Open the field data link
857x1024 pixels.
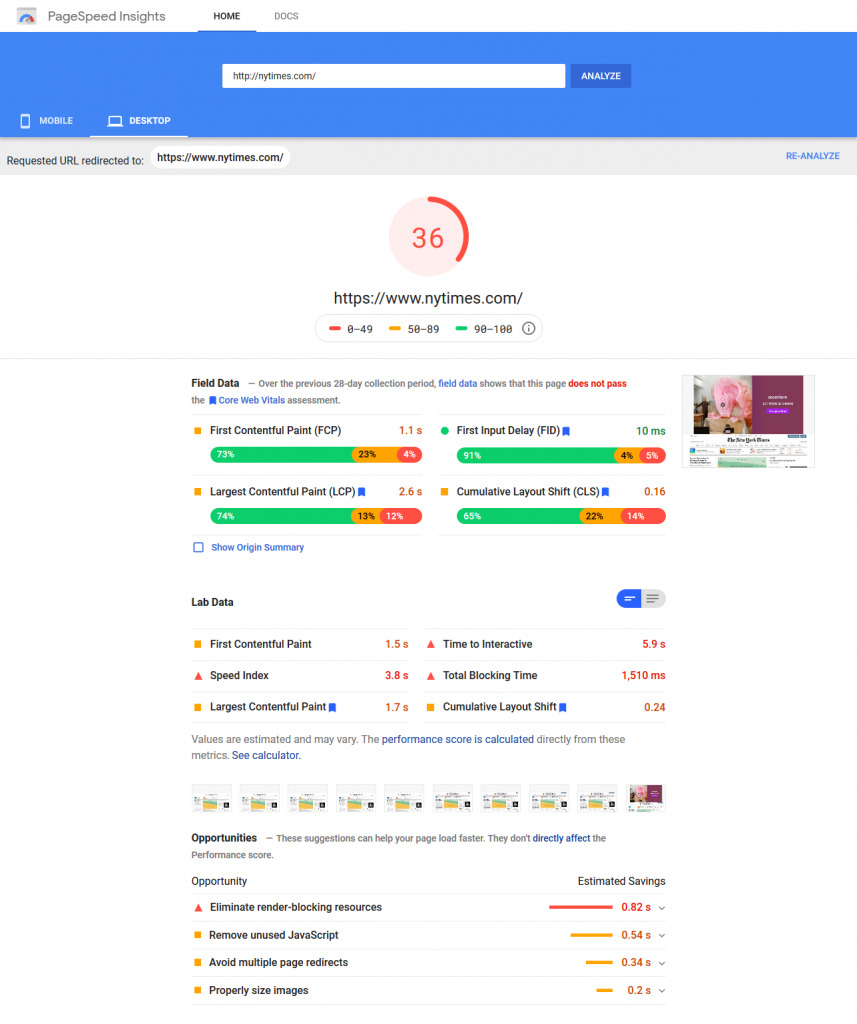coord(457,383)
